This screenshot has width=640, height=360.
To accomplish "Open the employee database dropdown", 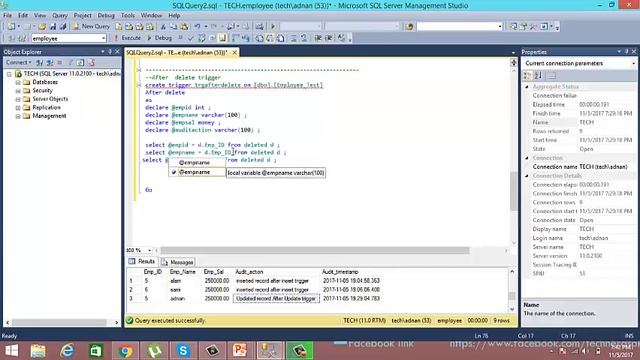I will [x=104, y=38].
